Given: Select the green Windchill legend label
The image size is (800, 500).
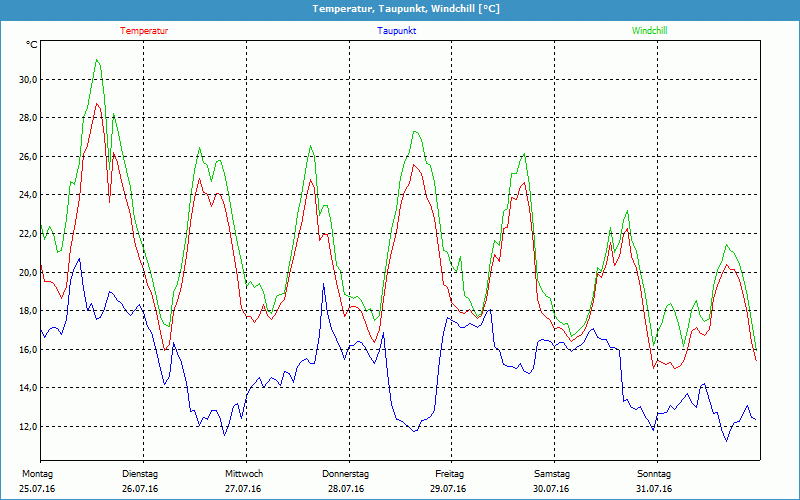Looking at the screenshot, I should pyautogui.click(x=649, y=31).
